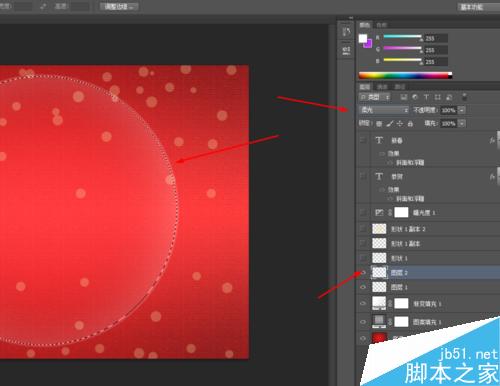Filter layers by shape layers icon
The image size is (500, 386).
point(438,97)
